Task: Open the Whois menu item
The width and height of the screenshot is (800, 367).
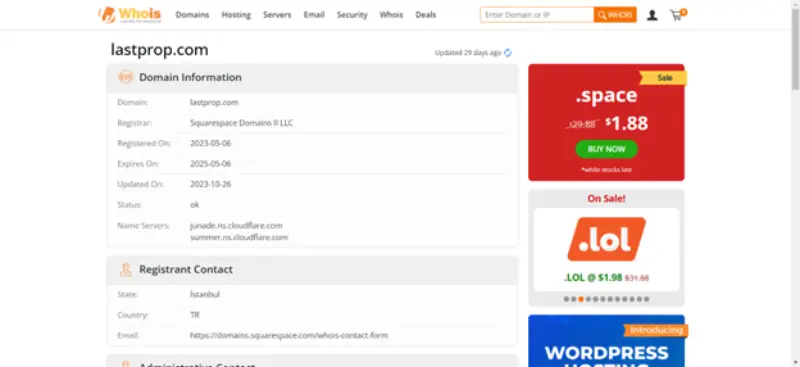Action: point(391,15)
